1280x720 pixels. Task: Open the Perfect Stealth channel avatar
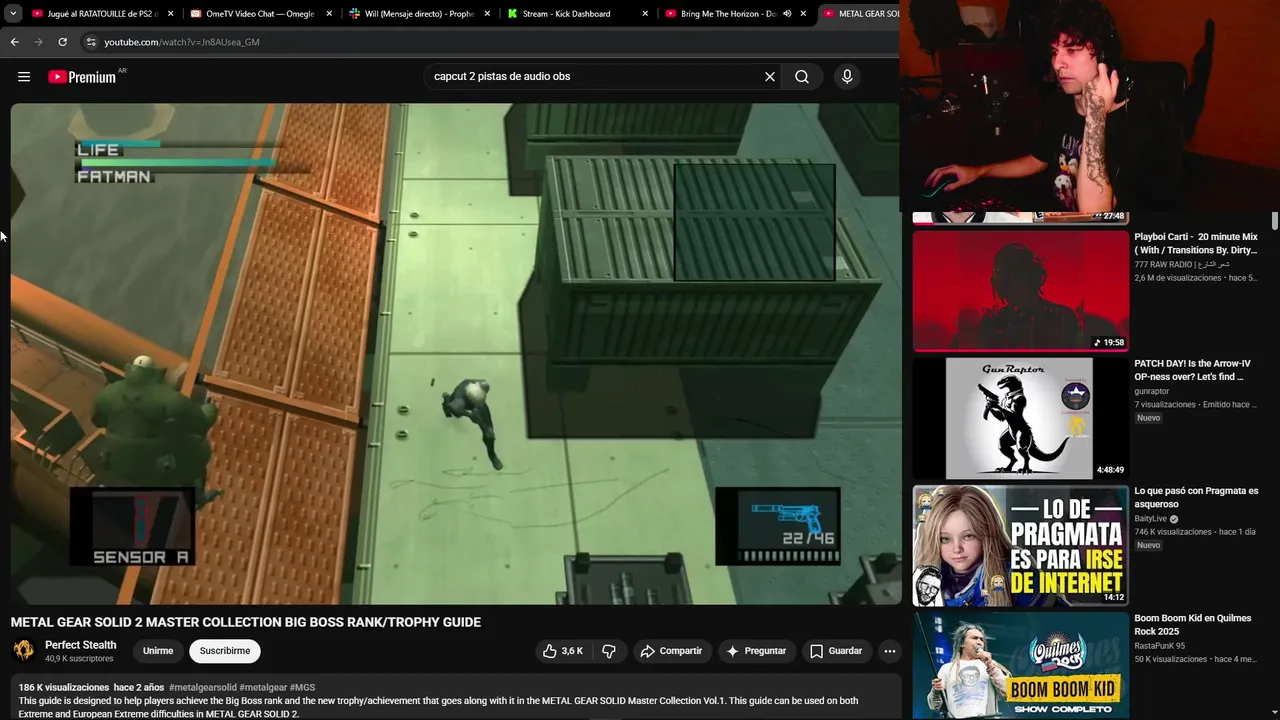coord(23,651)
